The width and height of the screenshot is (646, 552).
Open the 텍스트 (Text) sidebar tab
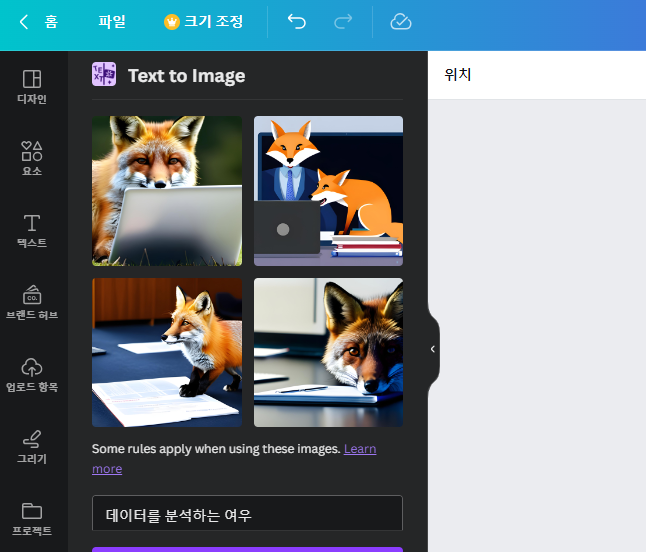[x=32, y=231]
